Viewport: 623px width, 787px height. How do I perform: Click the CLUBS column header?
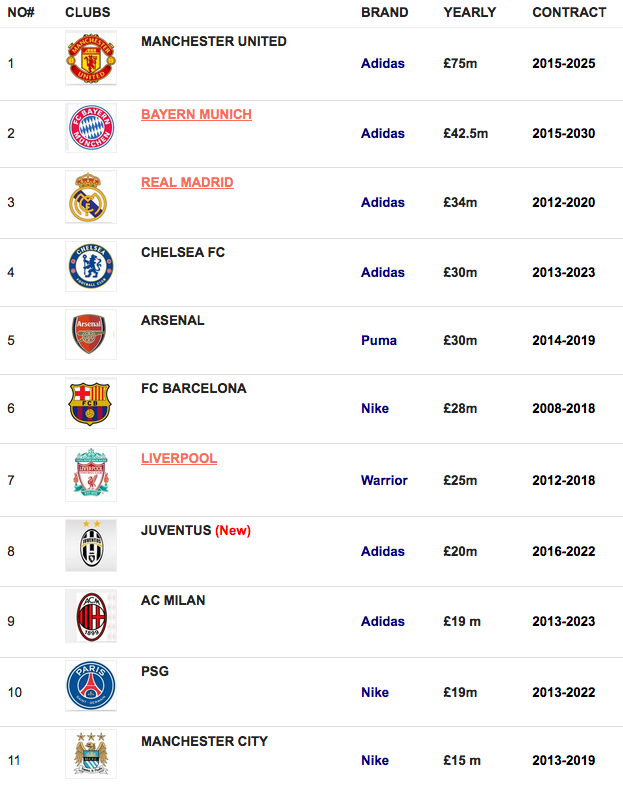[x=88, y=13]
